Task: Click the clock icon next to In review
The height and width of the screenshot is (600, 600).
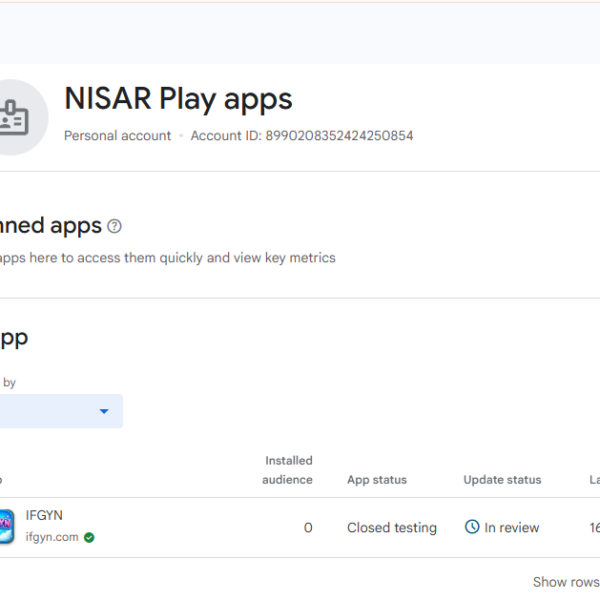Action: [x=472, y=527]
